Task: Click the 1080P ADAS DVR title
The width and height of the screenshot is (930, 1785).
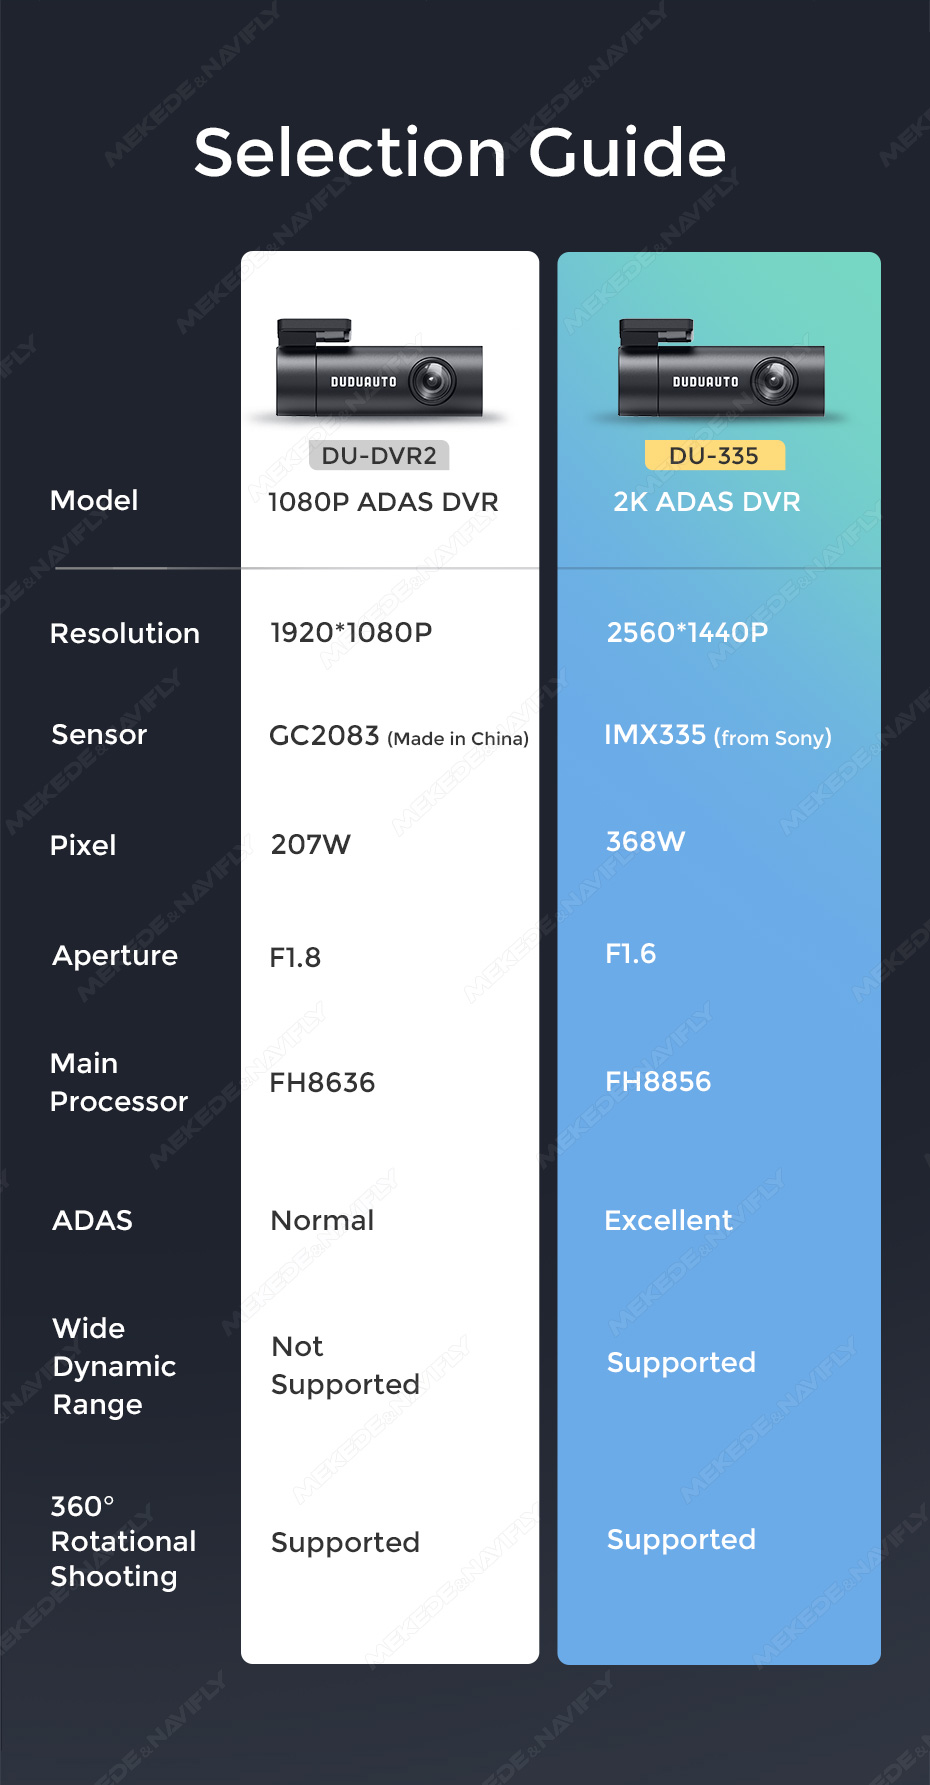Action: point(383,502)
